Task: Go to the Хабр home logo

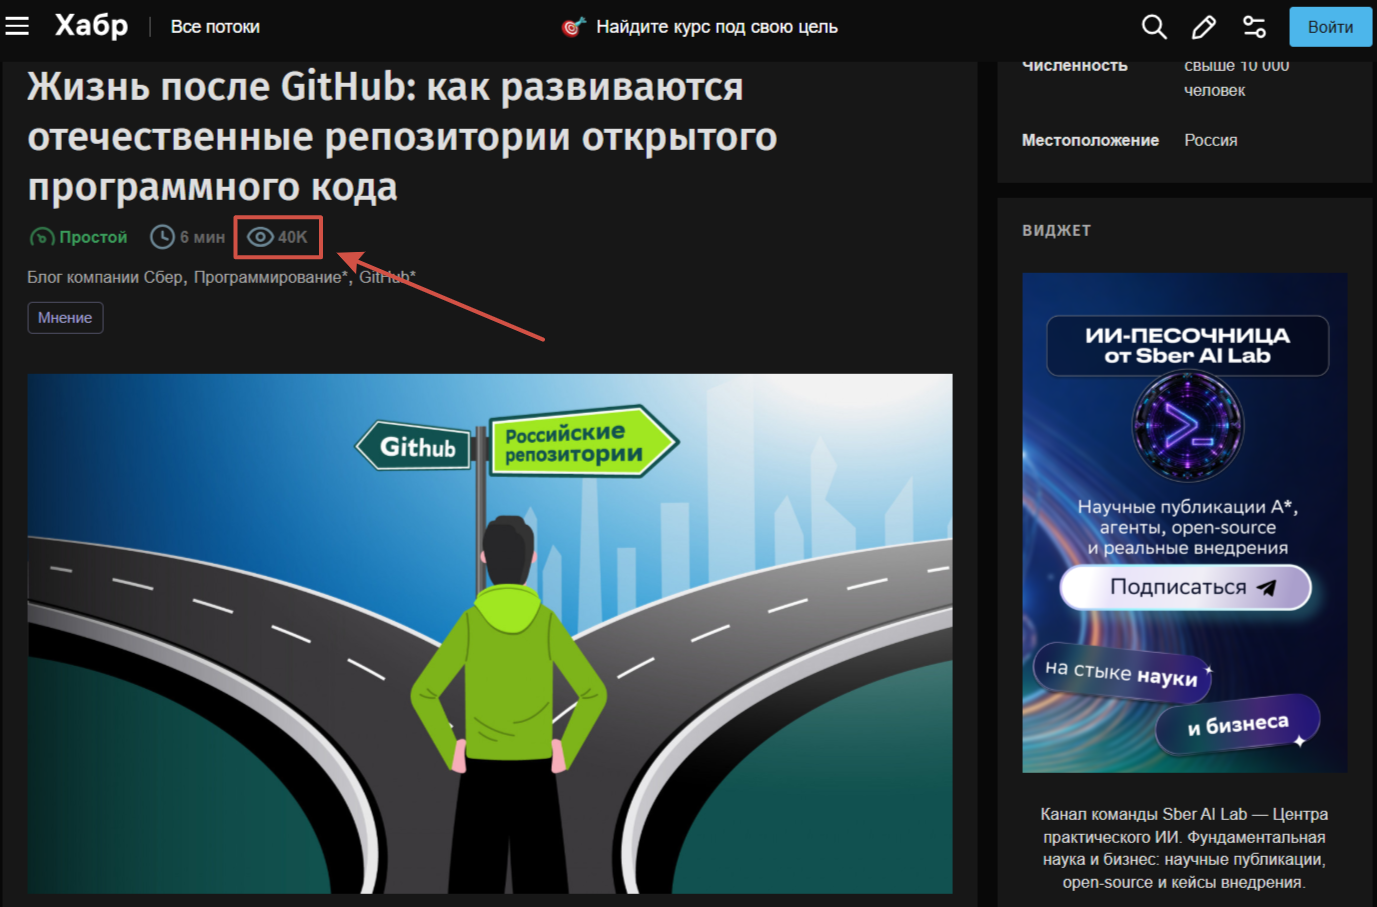Action: [91, 25]
